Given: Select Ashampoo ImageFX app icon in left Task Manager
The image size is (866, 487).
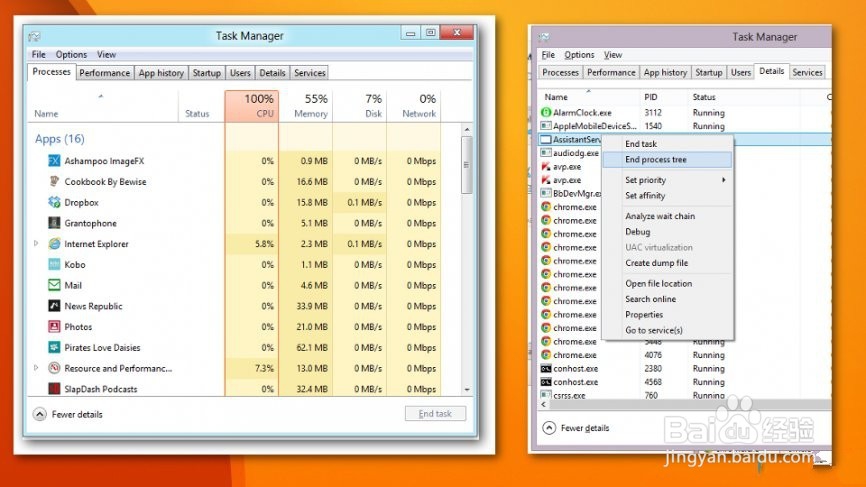Looking at the screenshot, I should click(x=54, y=161).
